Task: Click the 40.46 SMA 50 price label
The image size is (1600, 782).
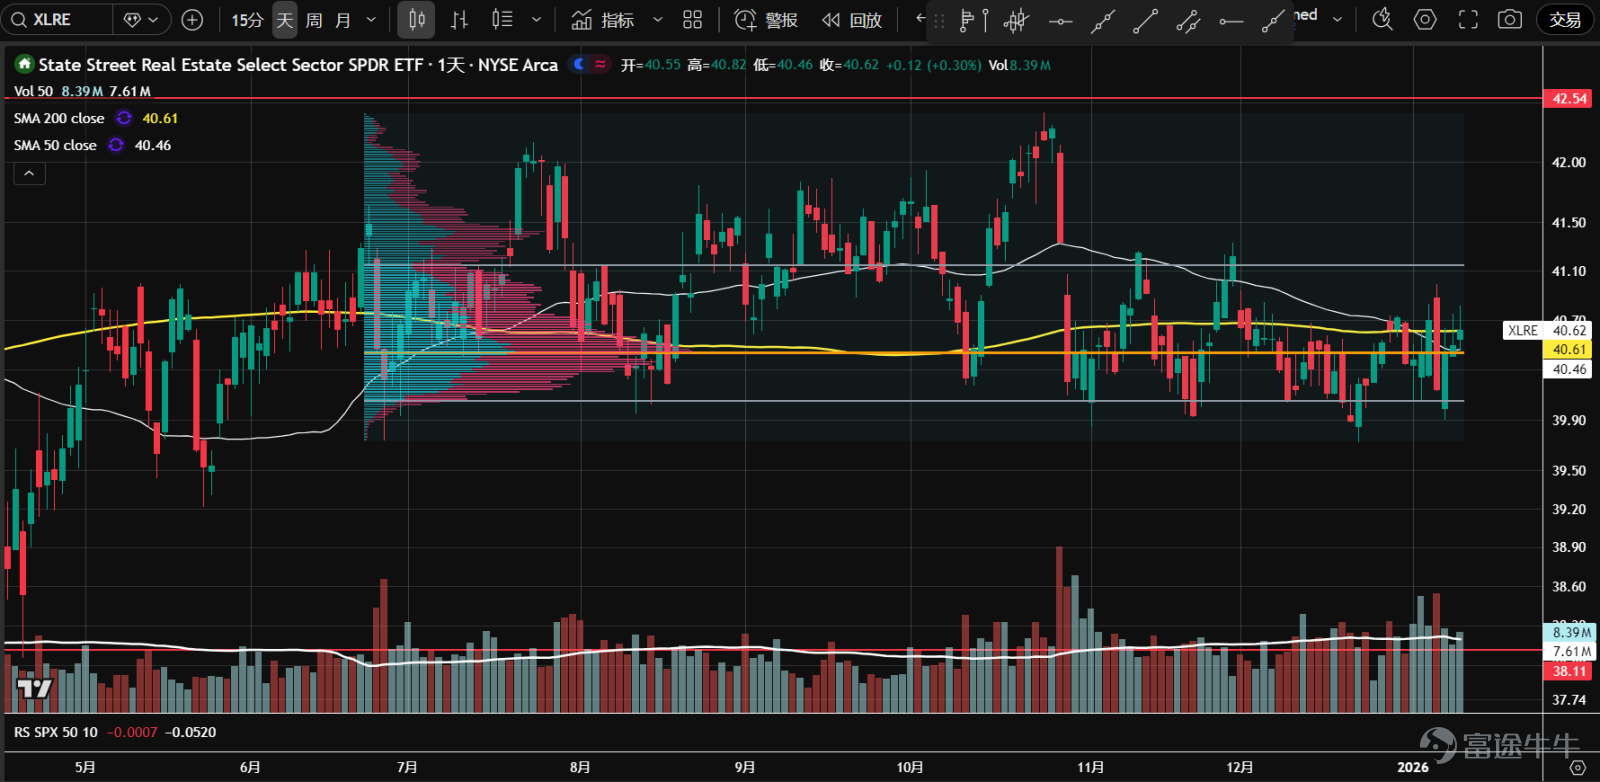Action: 1569,369
